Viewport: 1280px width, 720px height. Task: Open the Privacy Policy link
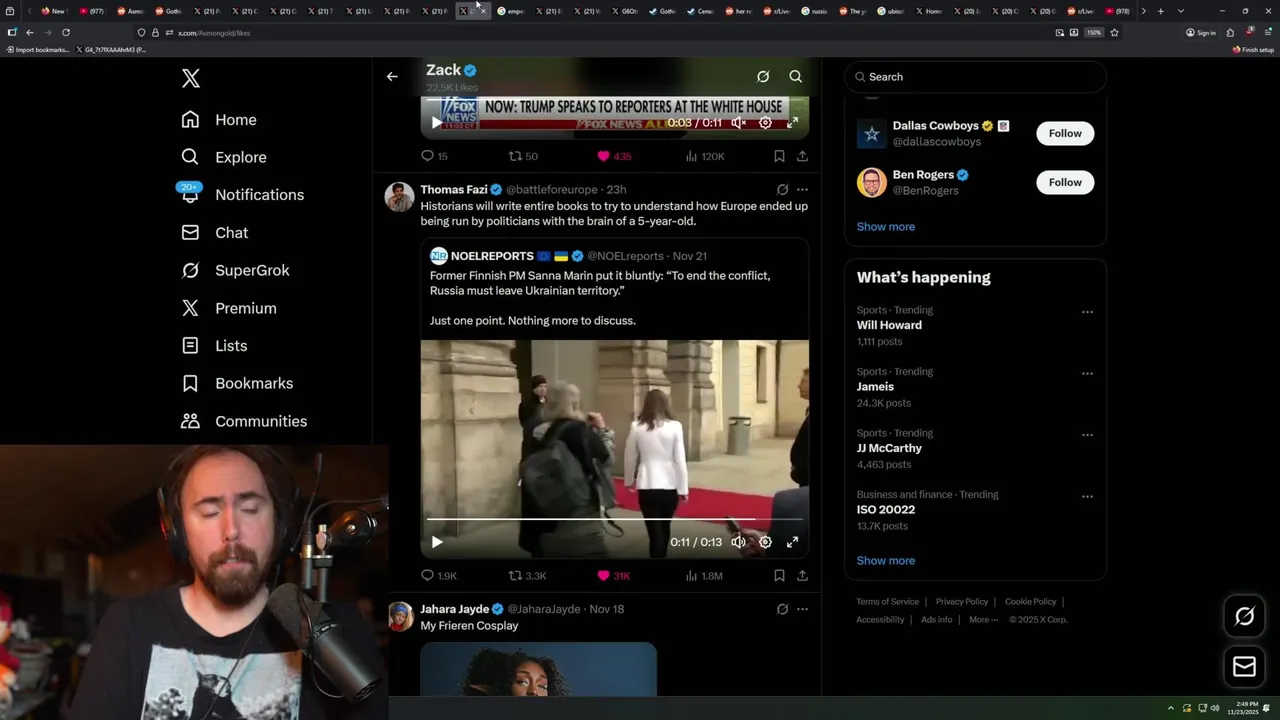point(961,602)
